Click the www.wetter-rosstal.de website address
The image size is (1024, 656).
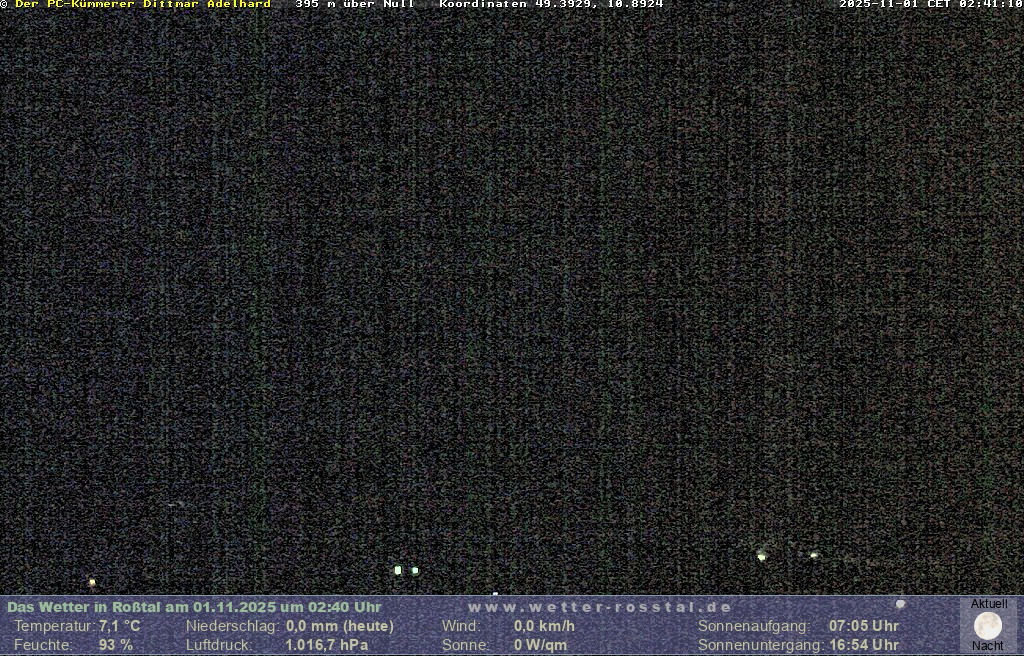tap(600, 607)
